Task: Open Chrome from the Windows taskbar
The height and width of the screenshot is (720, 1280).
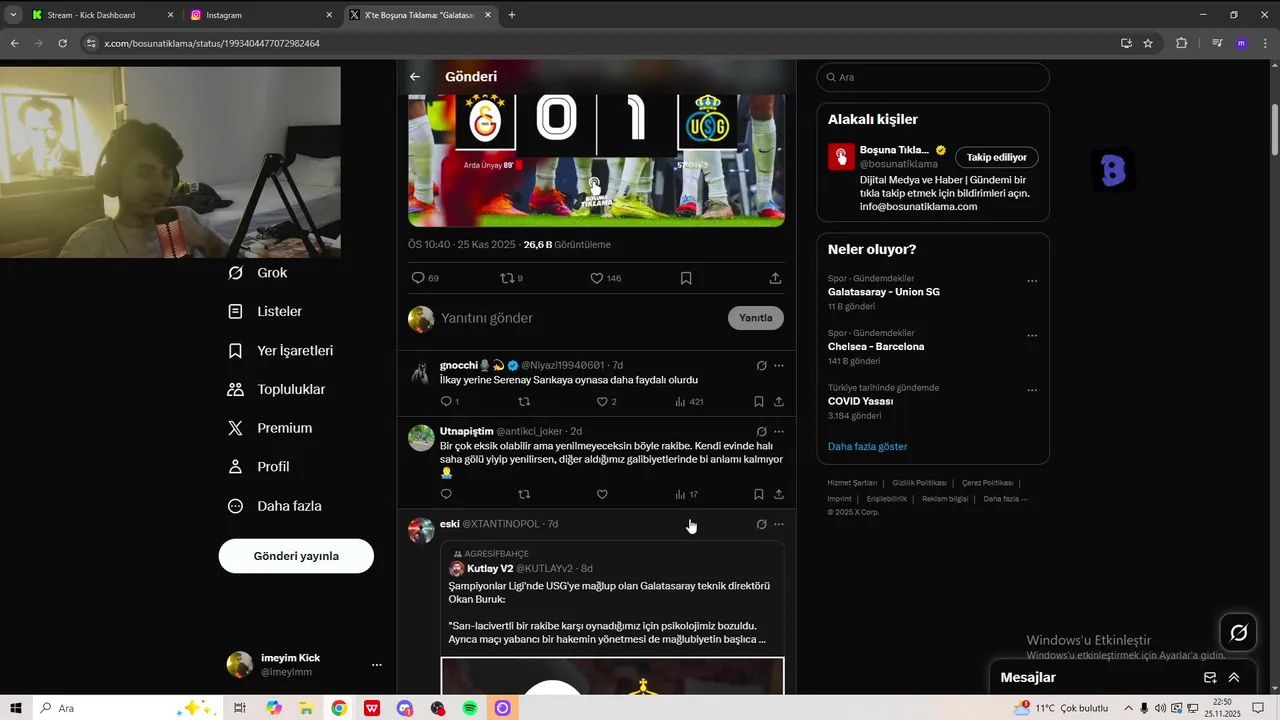Action: 339,708
